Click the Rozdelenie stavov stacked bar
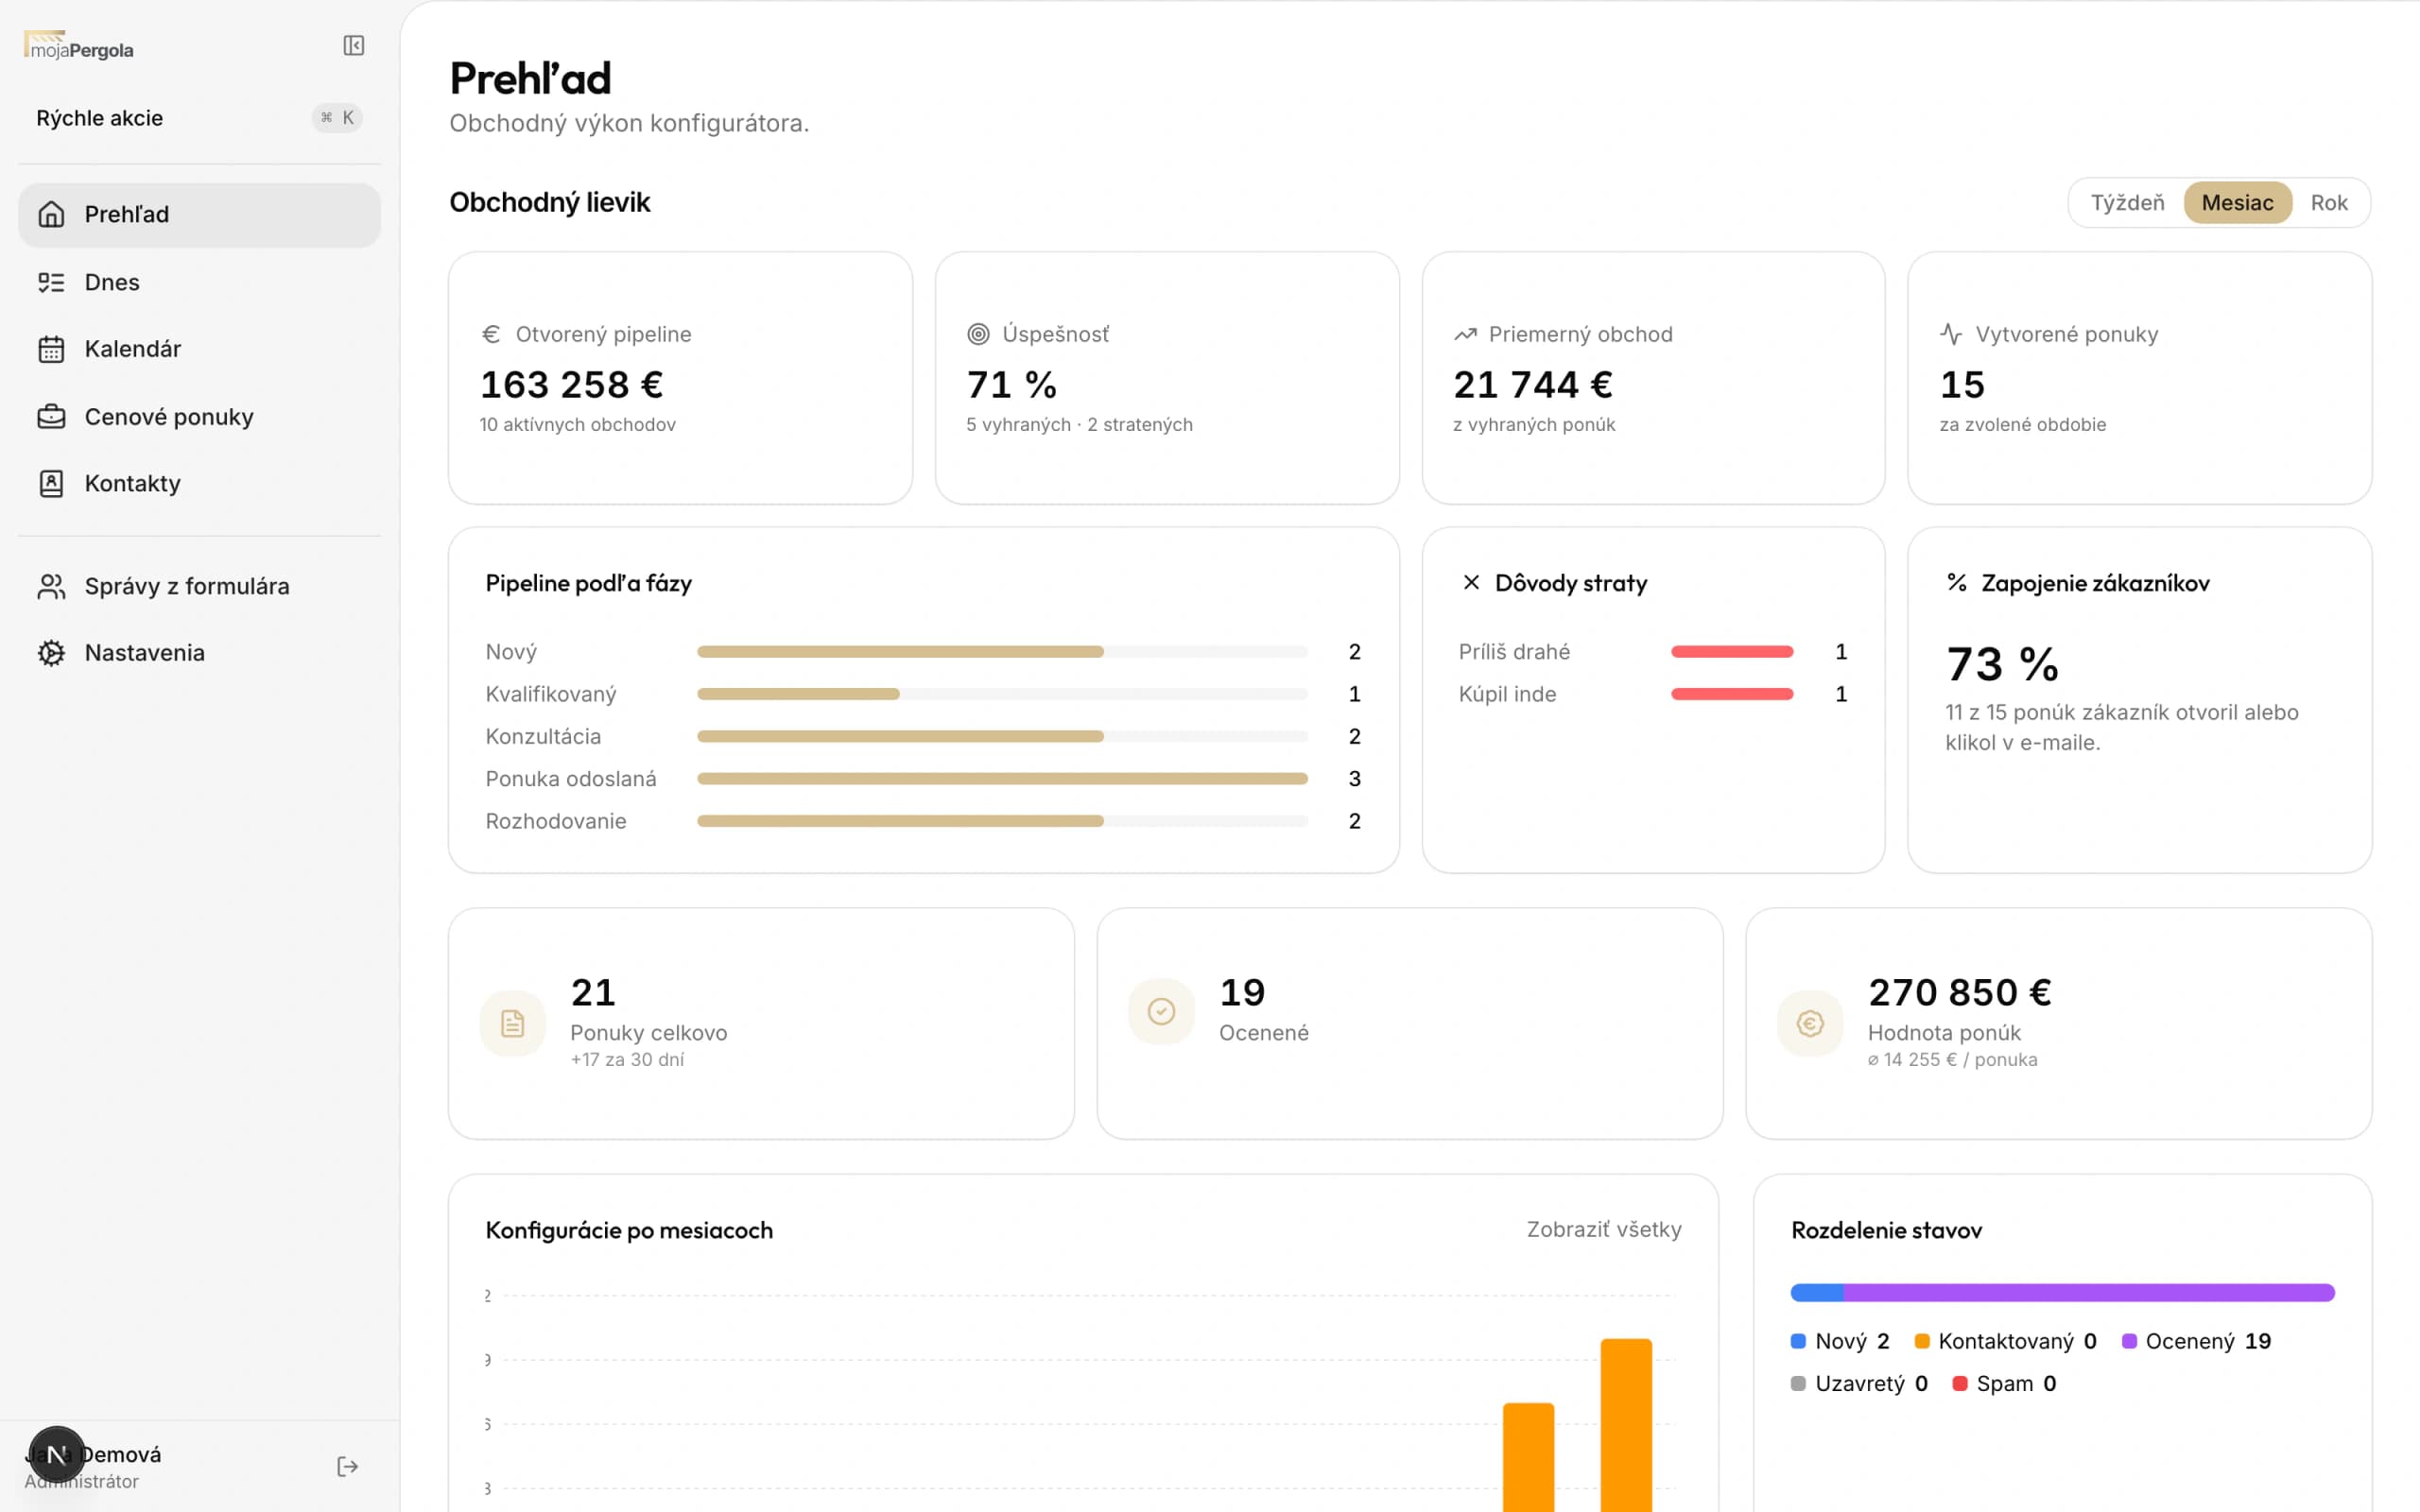The width and height of the screenshot is (2420, 1512). [x=2062, y=1292]
